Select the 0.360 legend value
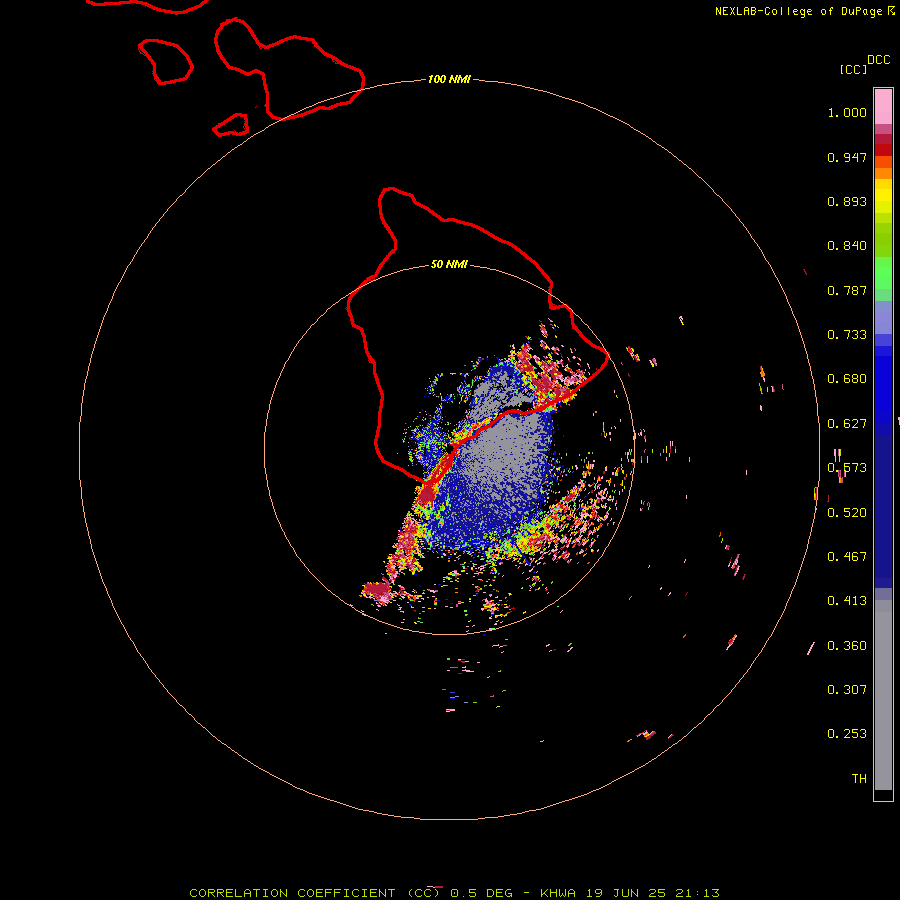The image size is (900, 900). click(847, 646)
